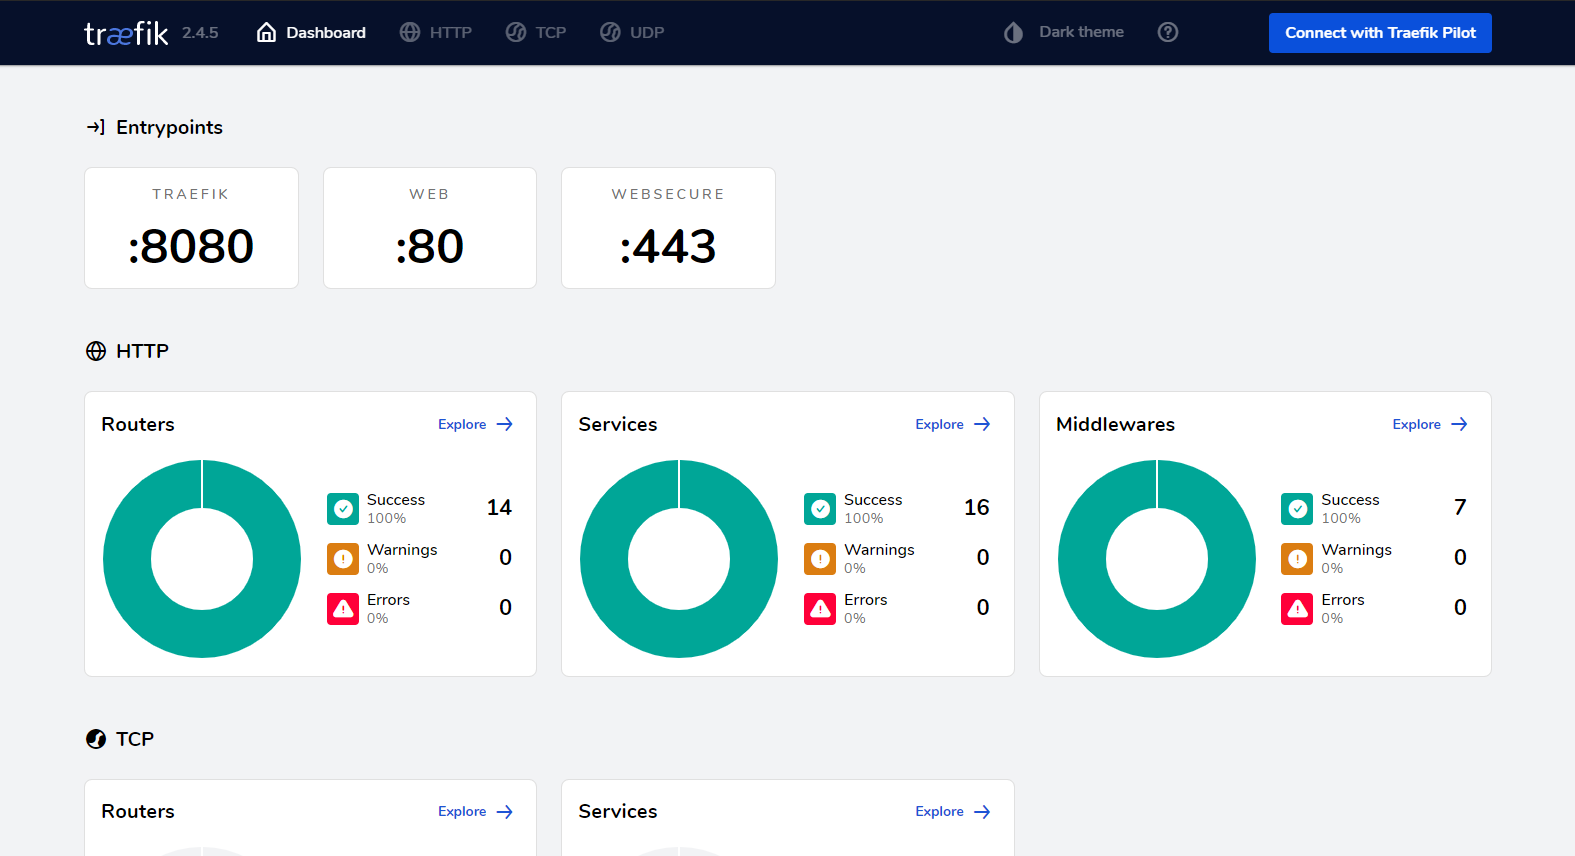The height and width of the screenshot is (856, 1575).
Task: Click the Traefik logo
Action: (x=126, y=33)
